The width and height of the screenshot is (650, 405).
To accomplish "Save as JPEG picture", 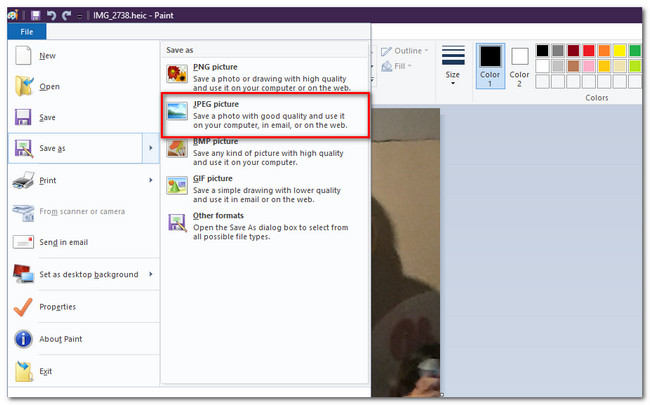I will pos(264,115).
